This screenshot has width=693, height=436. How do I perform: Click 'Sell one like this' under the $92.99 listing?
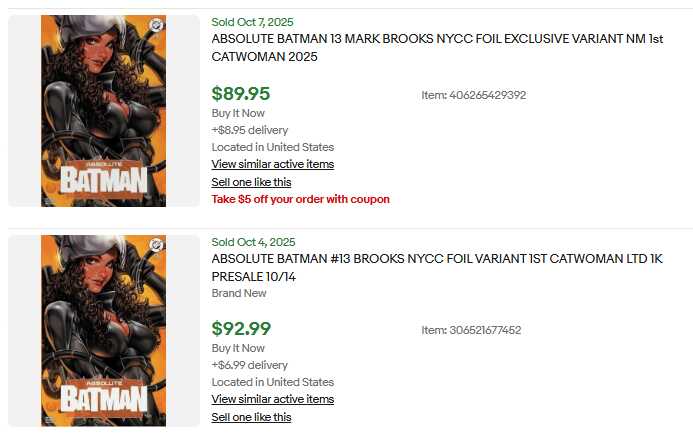(x=251, y=417)
